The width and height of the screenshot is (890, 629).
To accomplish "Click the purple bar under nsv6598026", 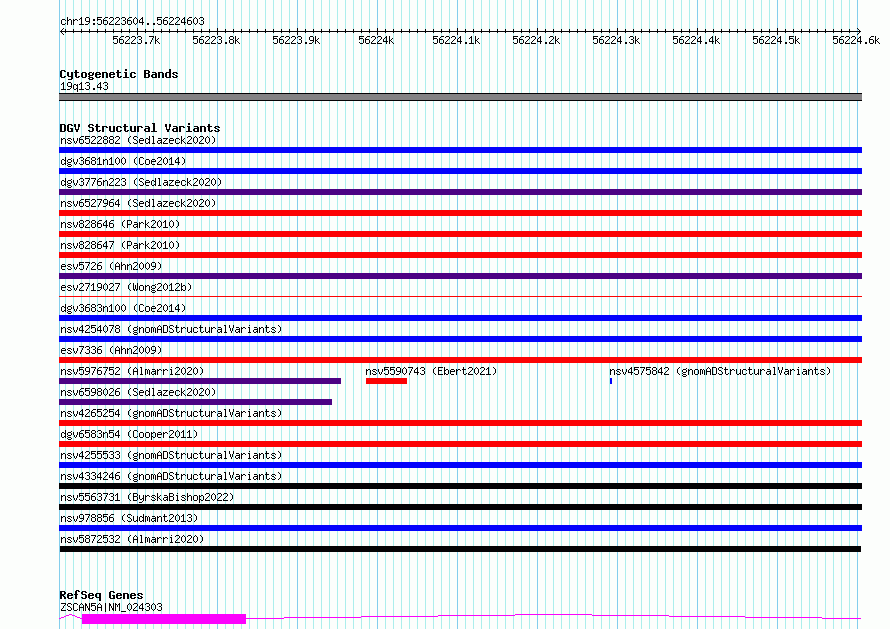I will tap(195, 402).
